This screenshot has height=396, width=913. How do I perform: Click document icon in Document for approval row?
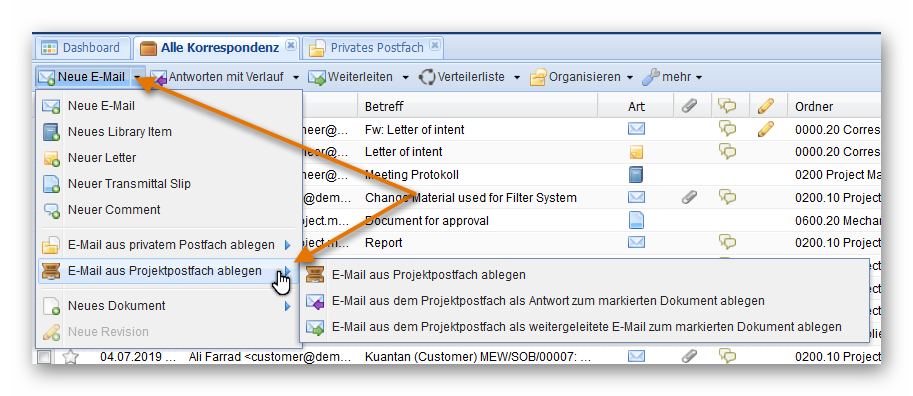click(x=636, y=220)
